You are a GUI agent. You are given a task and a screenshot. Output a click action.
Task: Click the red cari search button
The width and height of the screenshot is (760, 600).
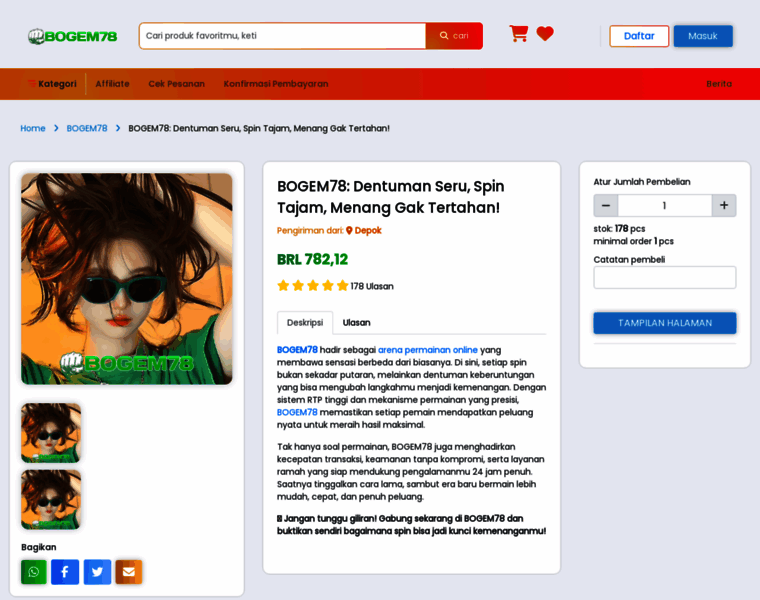454,36
